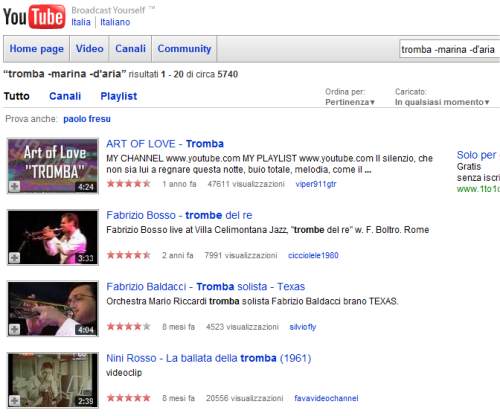Click the YouTube logo

coord(34,16)
